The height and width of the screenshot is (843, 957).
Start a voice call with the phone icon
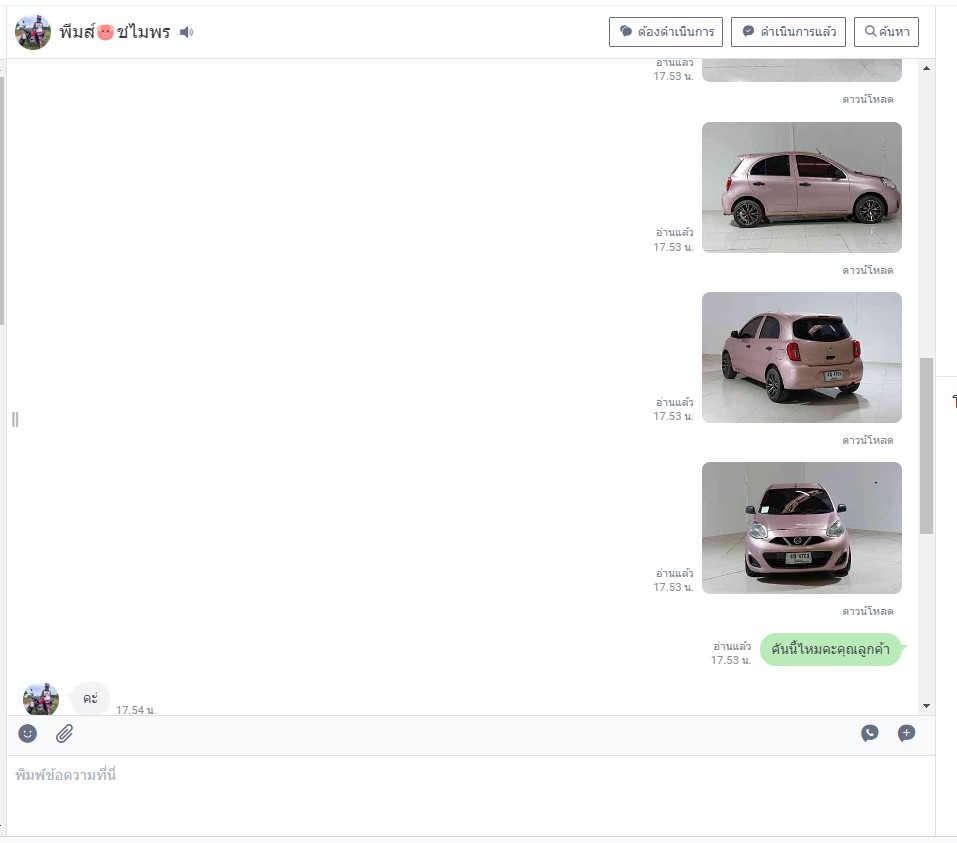(x=870, y=733)
